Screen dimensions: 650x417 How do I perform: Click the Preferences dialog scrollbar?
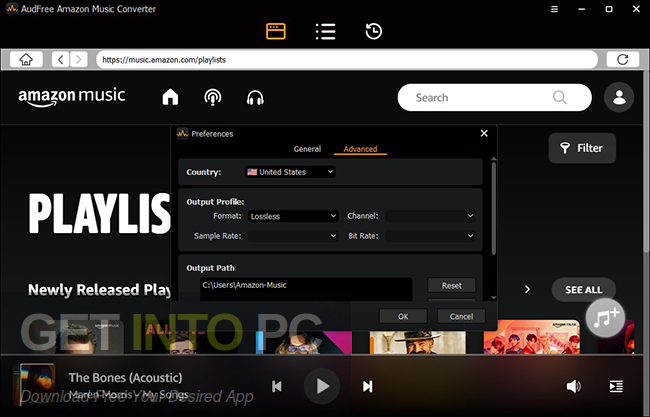point(493,208)
